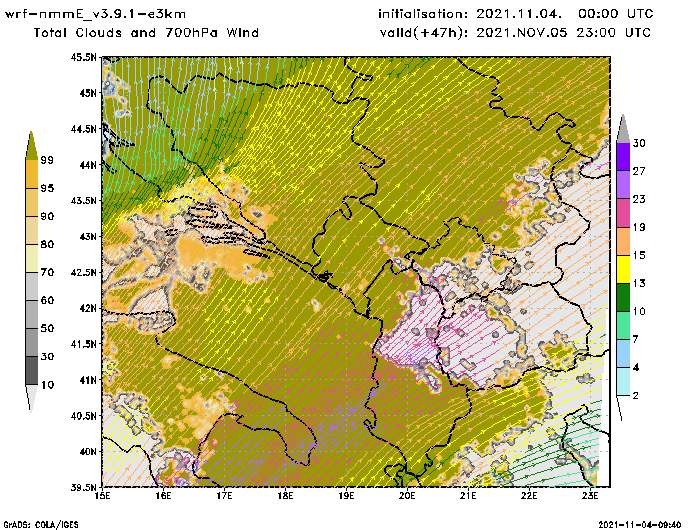The width and height of the screenshot is (700, 530).
Task: Click the 19E longitude label
Action: pyautogui.click(x=346, y=496)
